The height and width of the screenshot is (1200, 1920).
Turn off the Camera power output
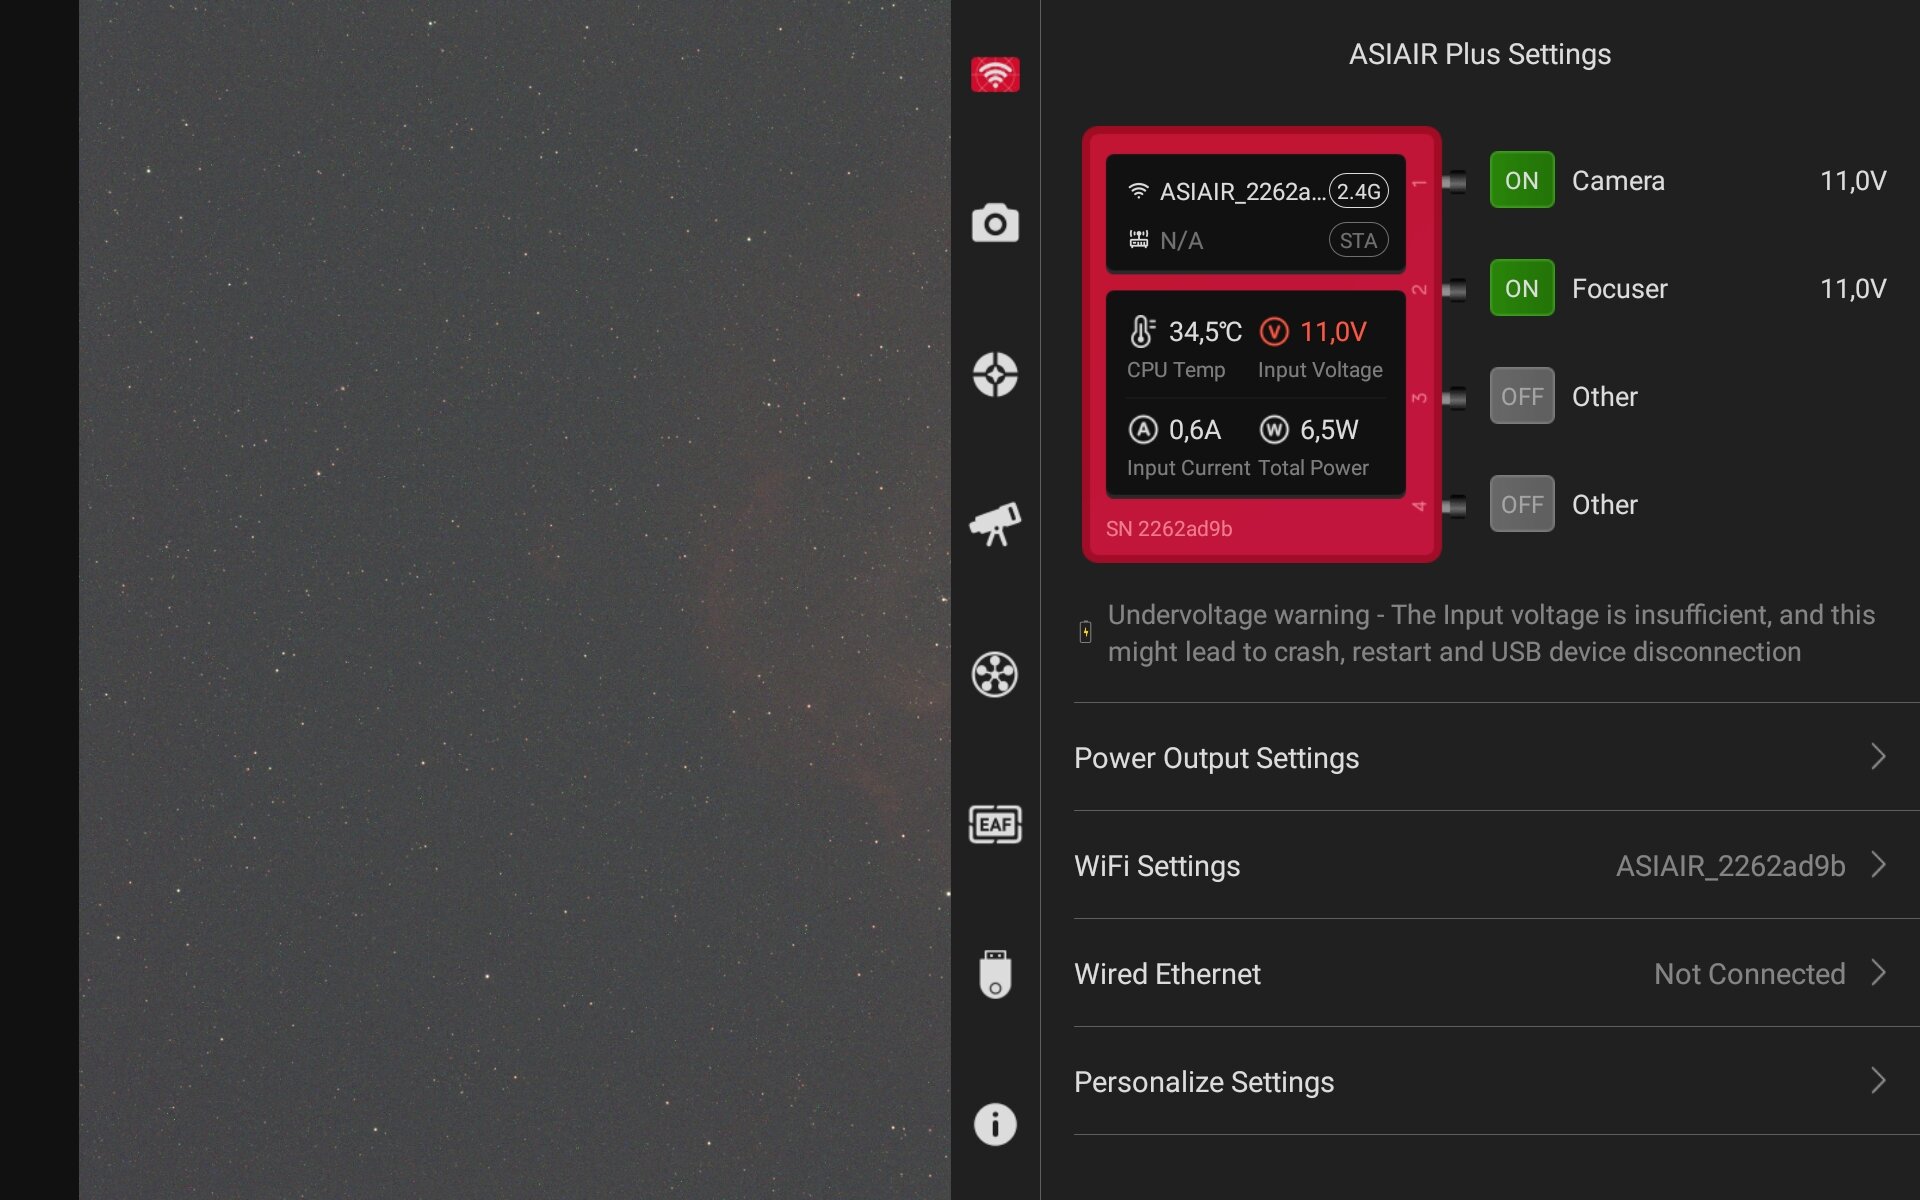[x=1521, y=180]
